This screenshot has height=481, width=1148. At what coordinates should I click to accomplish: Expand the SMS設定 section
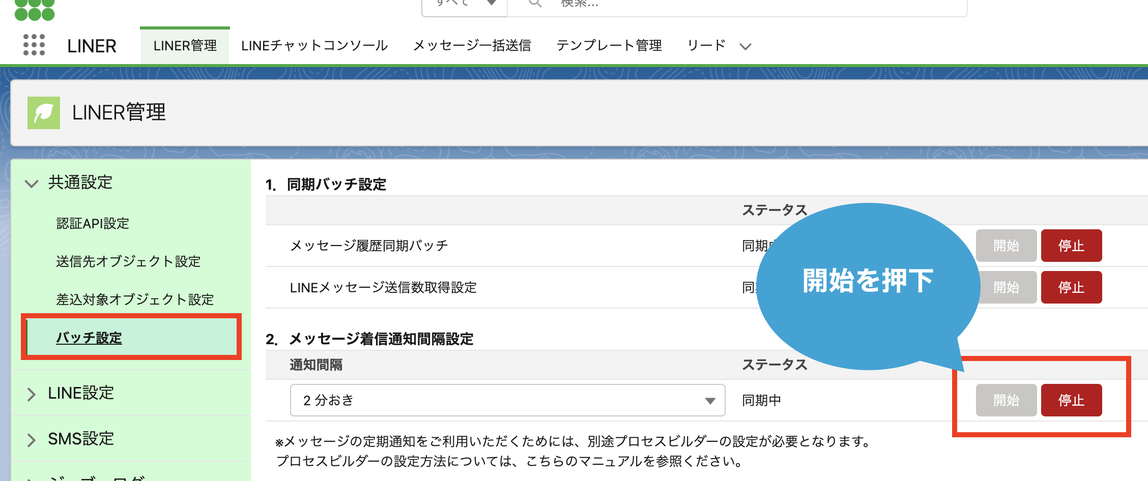point(31,439)
